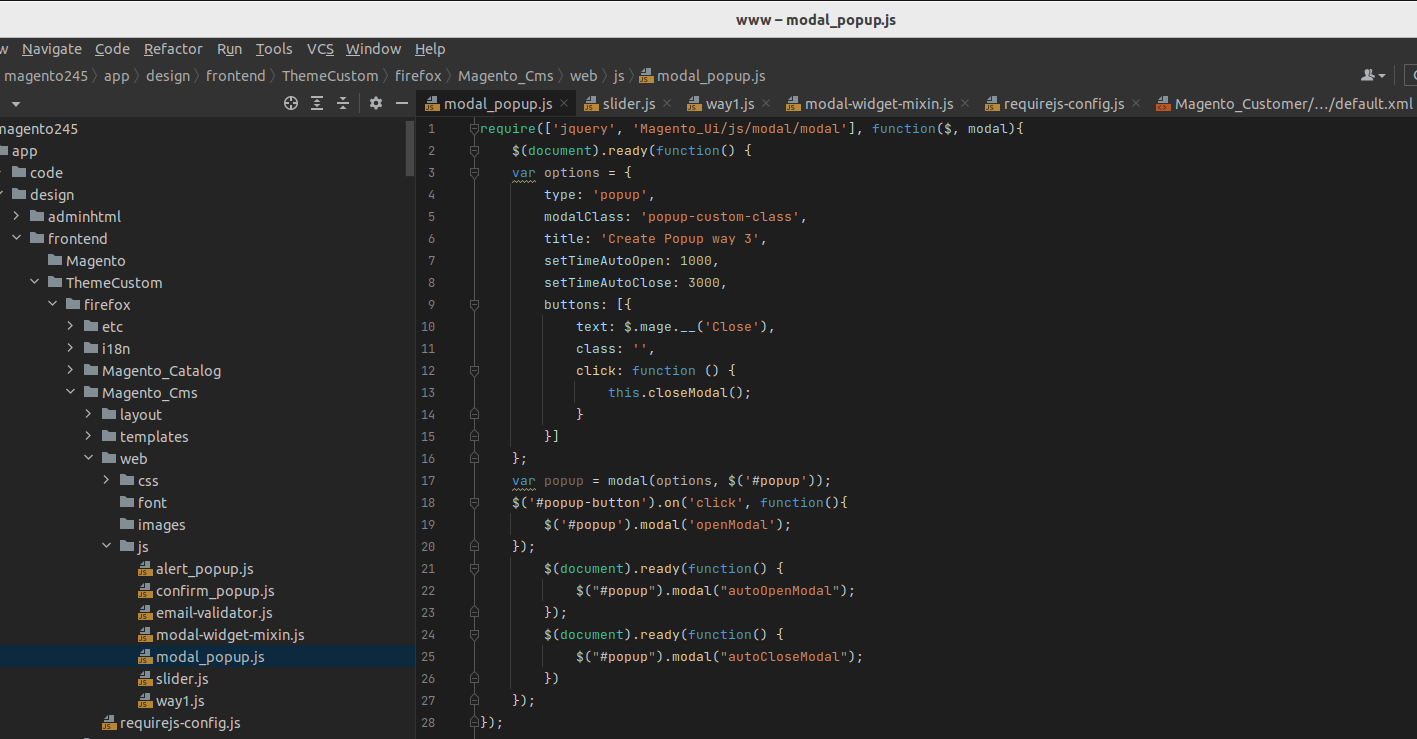
Task: Open the Window menu
Action: pos(373,49)
